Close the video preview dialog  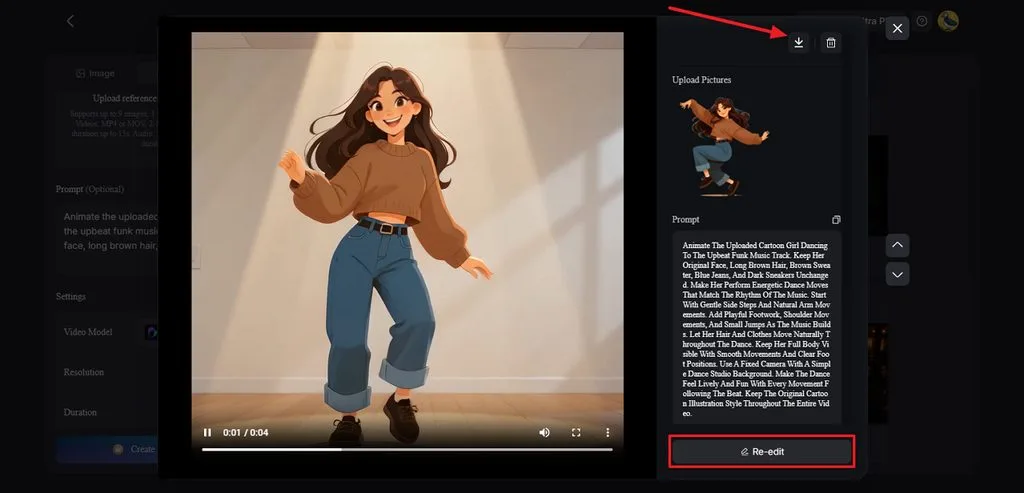coord(897,28)
